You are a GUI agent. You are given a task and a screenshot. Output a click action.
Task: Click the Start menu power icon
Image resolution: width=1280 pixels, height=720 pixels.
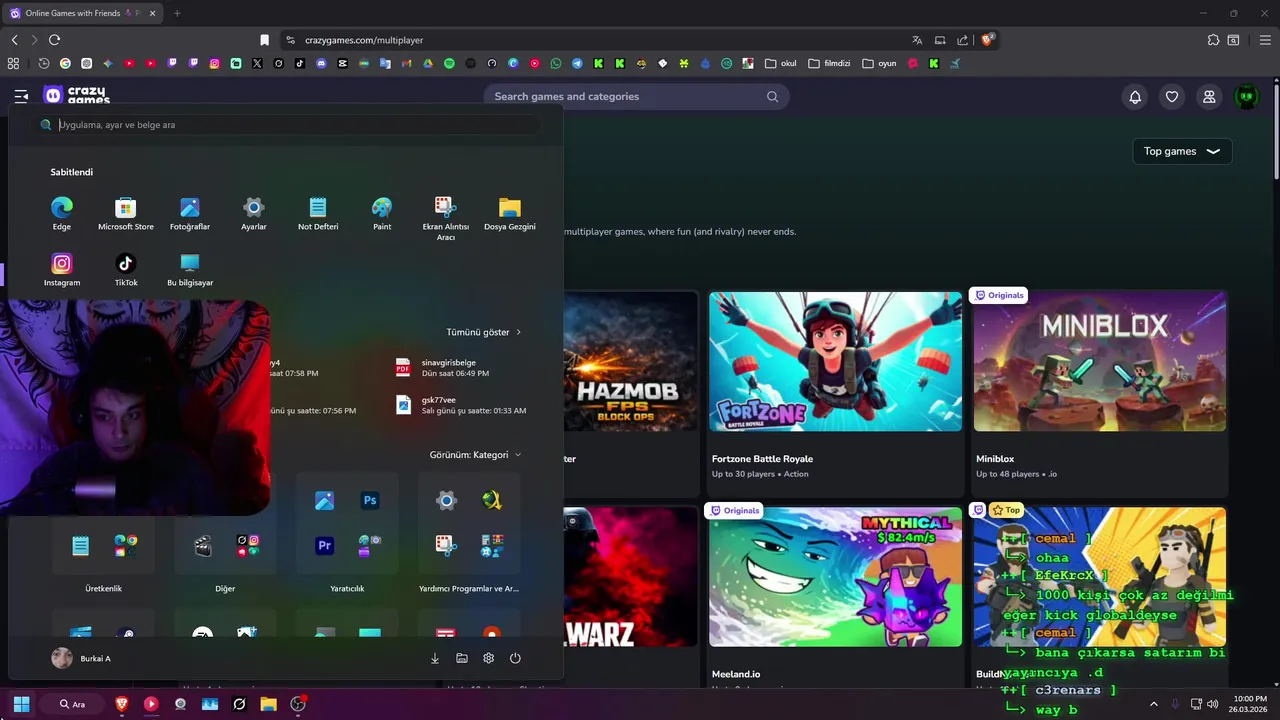(x=515, y=658)
